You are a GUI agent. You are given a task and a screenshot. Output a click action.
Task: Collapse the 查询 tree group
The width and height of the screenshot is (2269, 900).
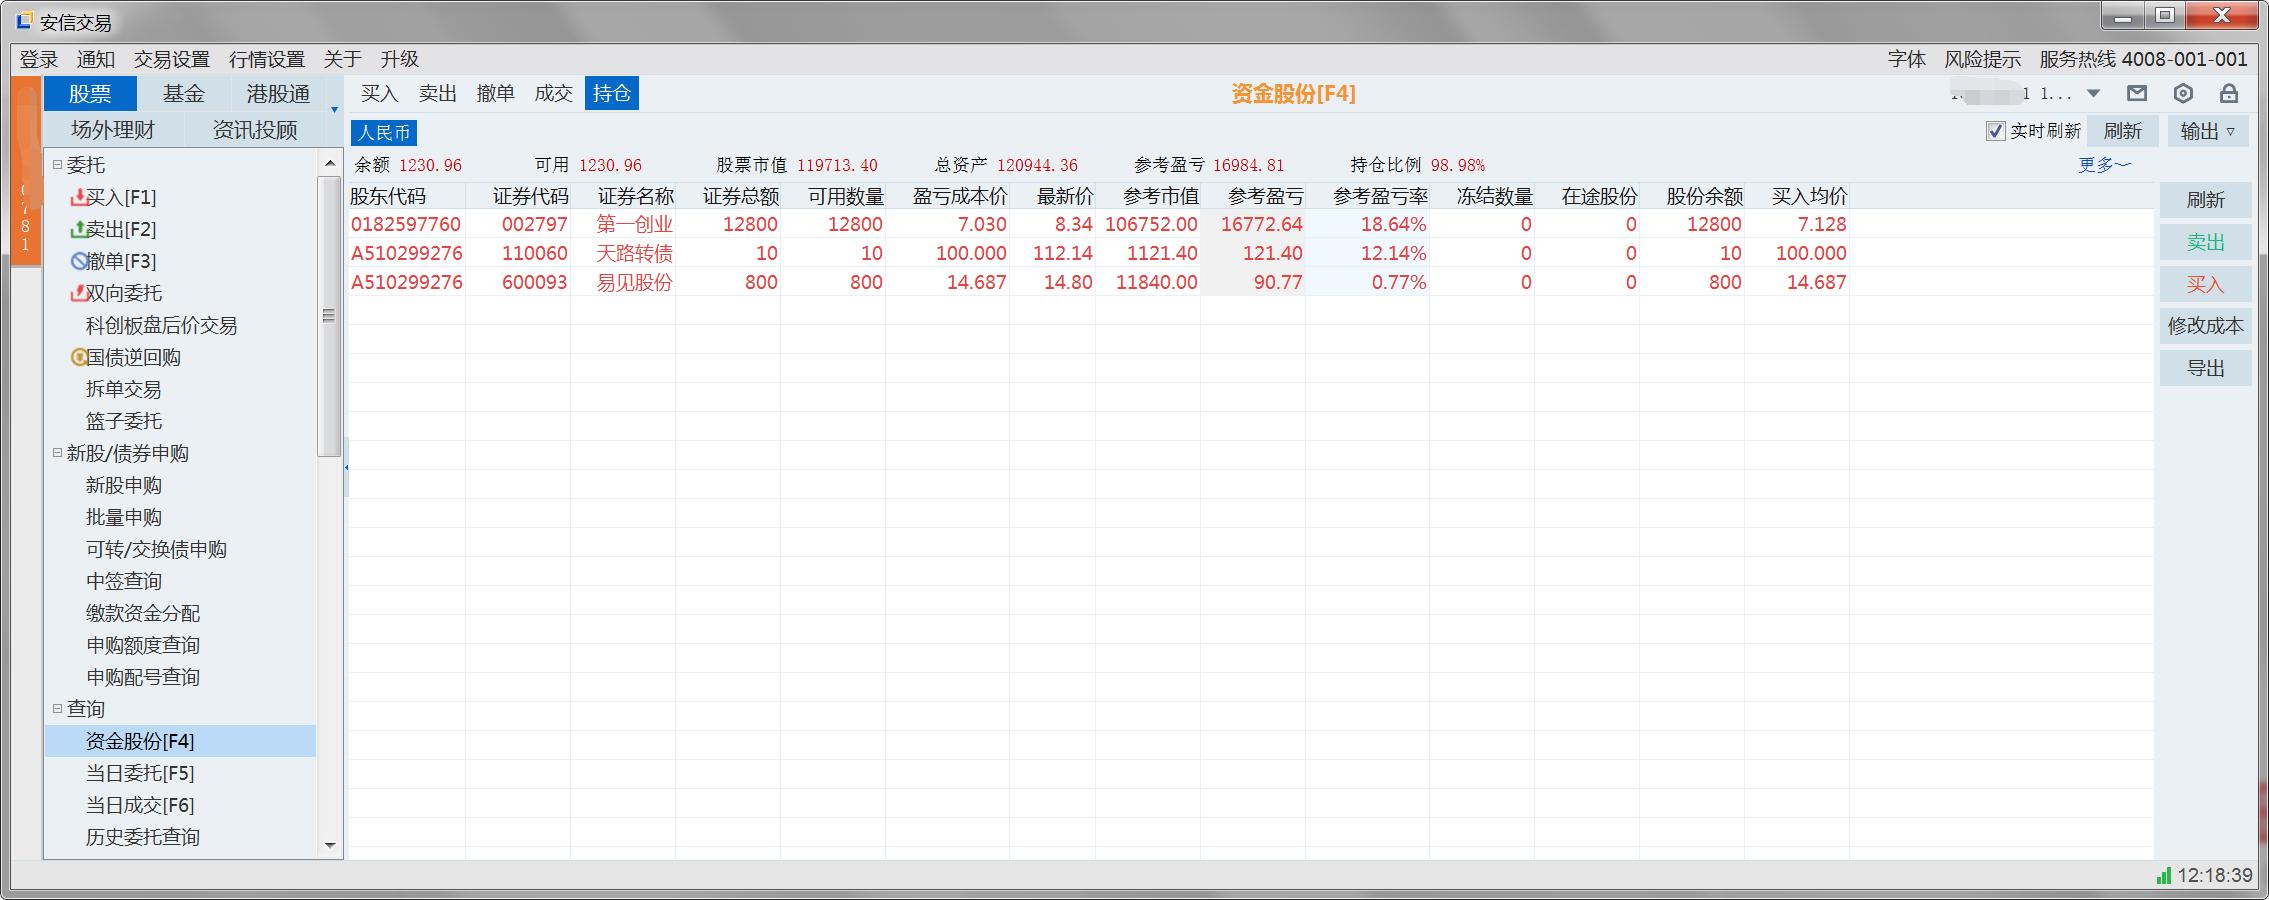click(57, 708)
